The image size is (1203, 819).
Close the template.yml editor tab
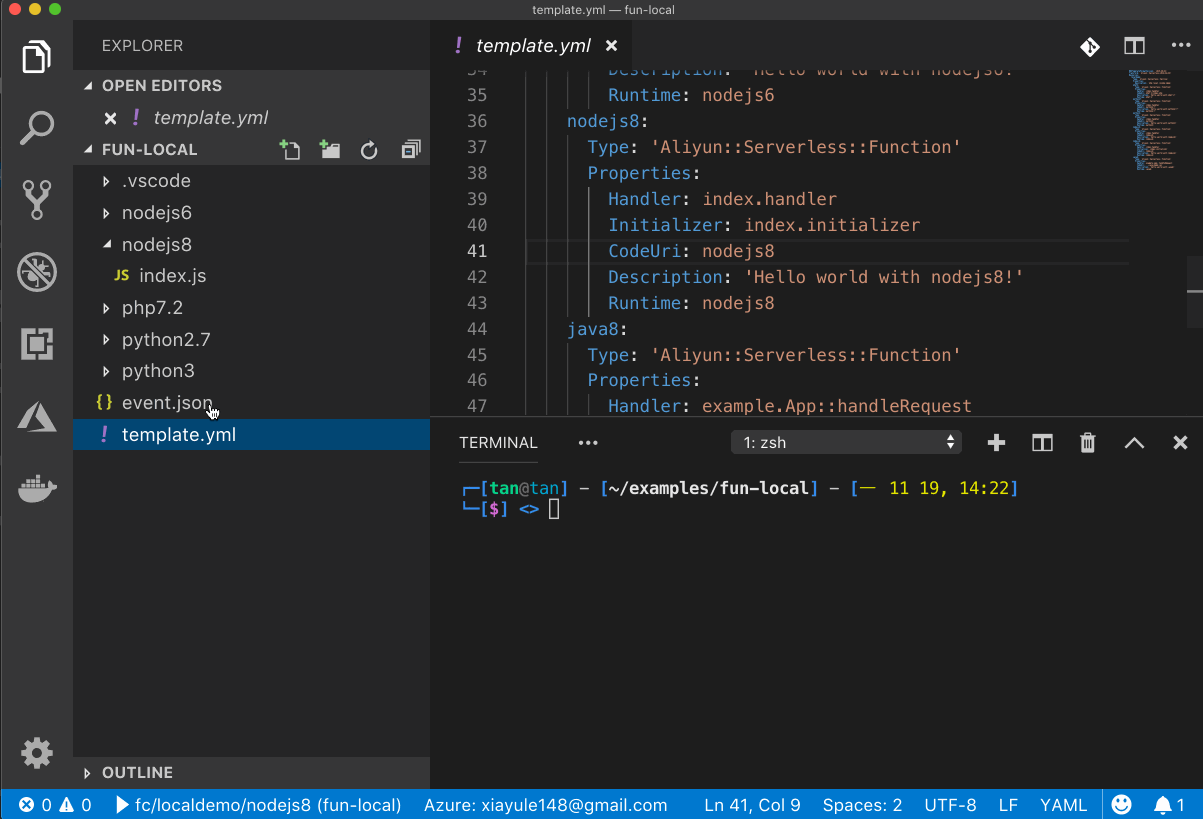(x=612, y=46)
